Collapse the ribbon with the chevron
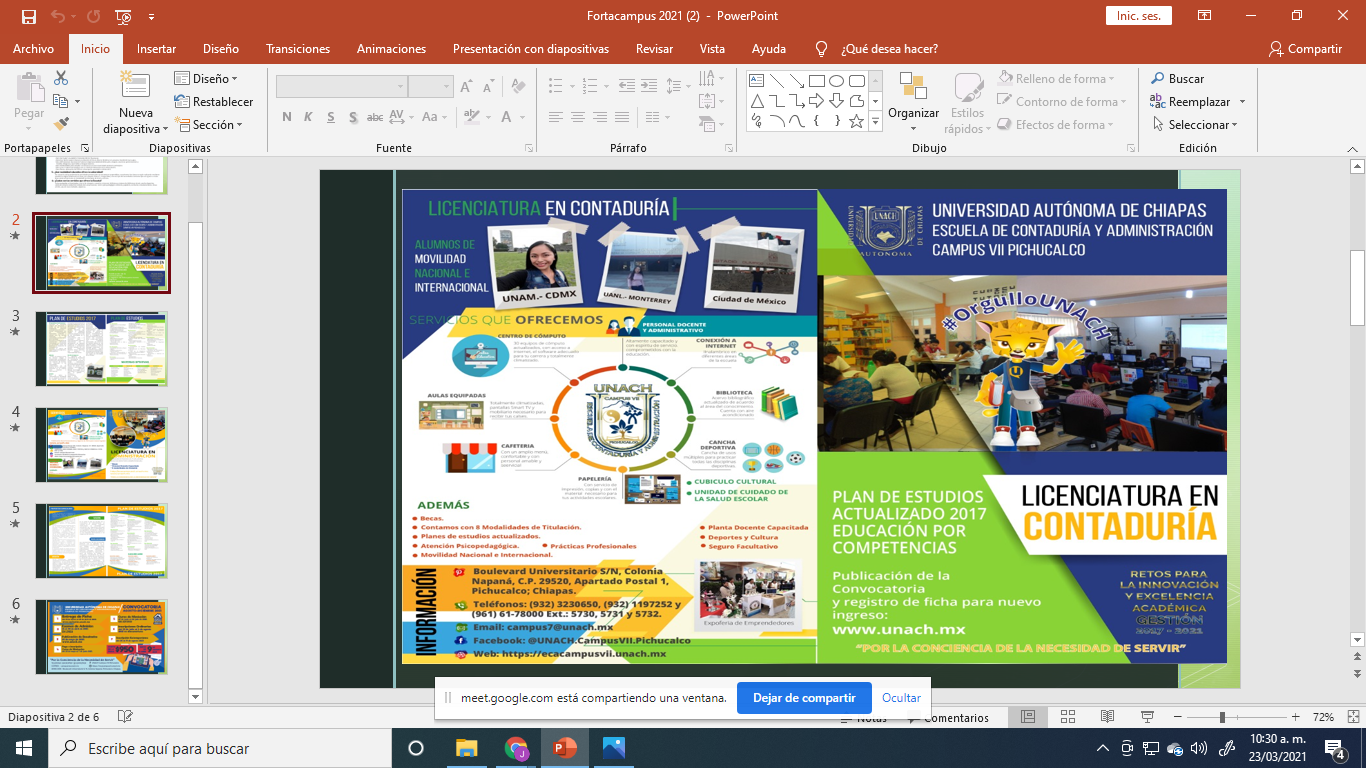Screen dimensions: 1366x768 click(x=1351, y=148)
